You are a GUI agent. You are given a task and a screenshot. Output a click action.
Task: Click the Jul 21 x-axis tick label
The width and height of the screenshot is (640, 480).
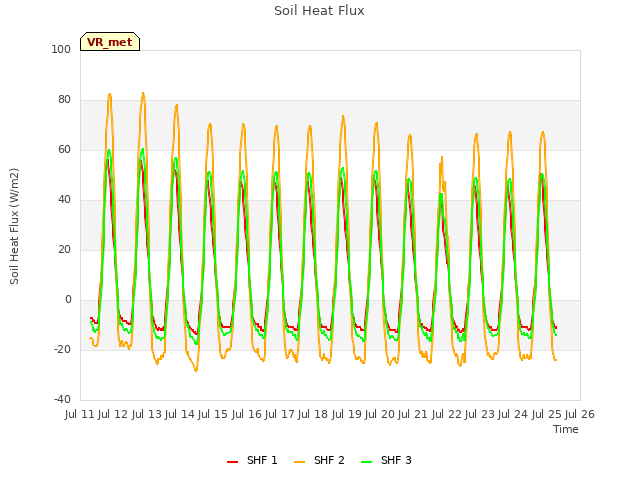point(413,414)
